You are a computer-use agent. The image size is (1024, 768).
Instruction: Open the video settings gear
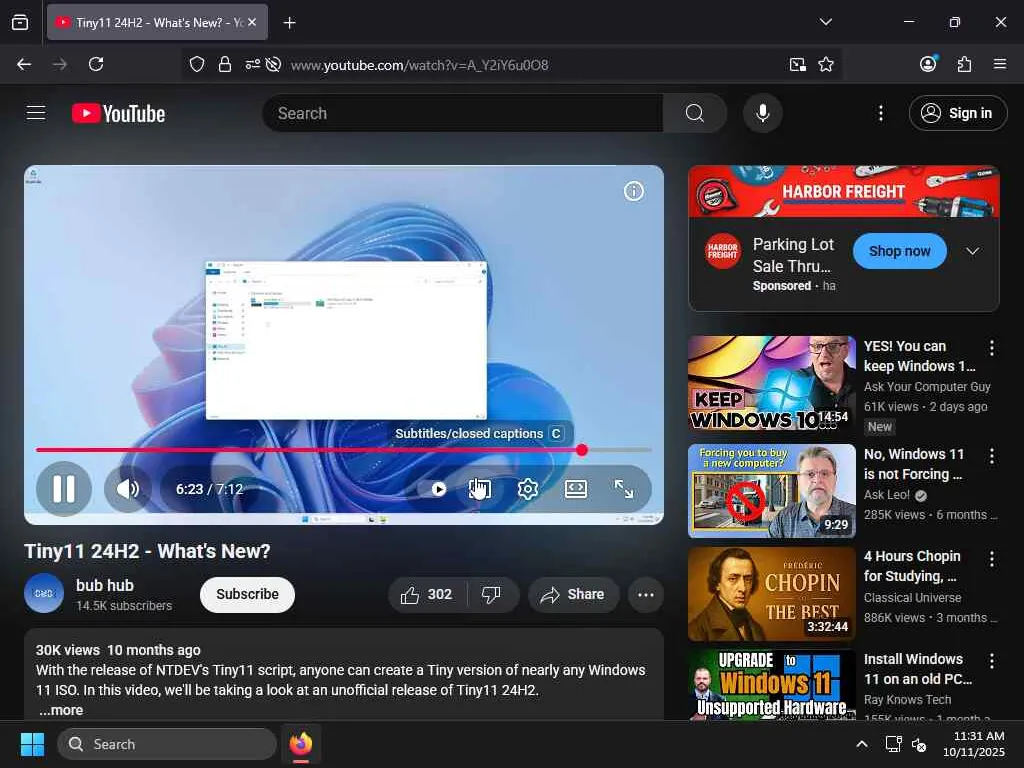[528, 489]
